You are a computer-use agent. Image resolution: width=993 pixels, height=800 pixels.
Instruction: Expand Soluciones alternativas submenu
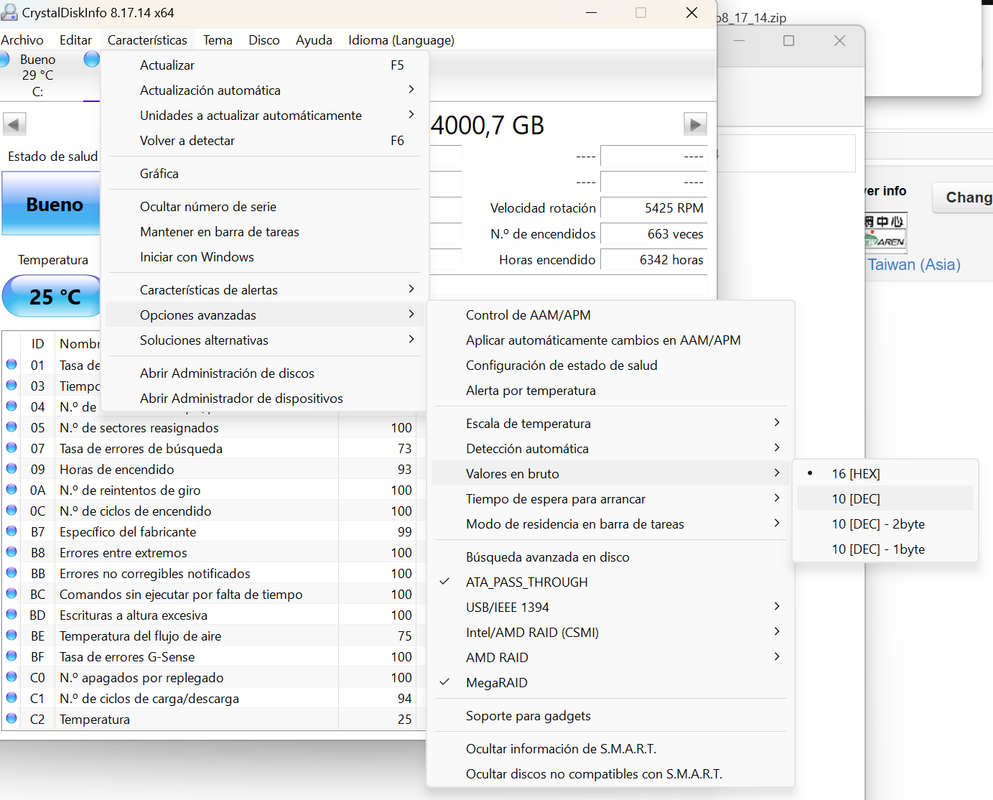(264, 340)
